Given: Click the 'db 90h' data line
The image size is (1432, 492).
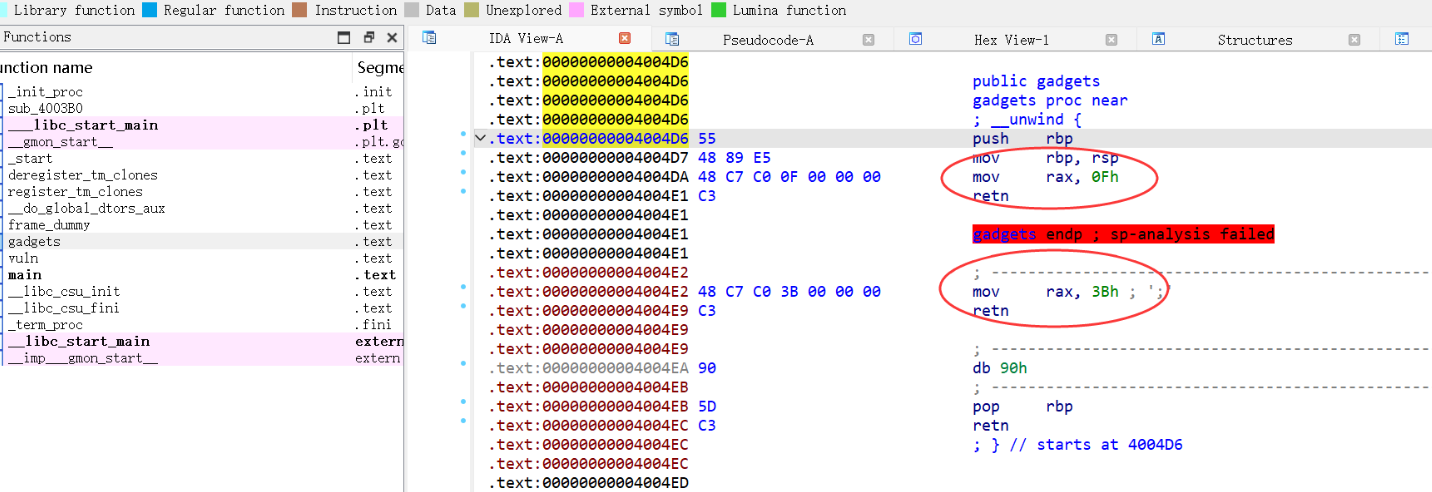Looking at the screenshot, I should pos(1000,368).
